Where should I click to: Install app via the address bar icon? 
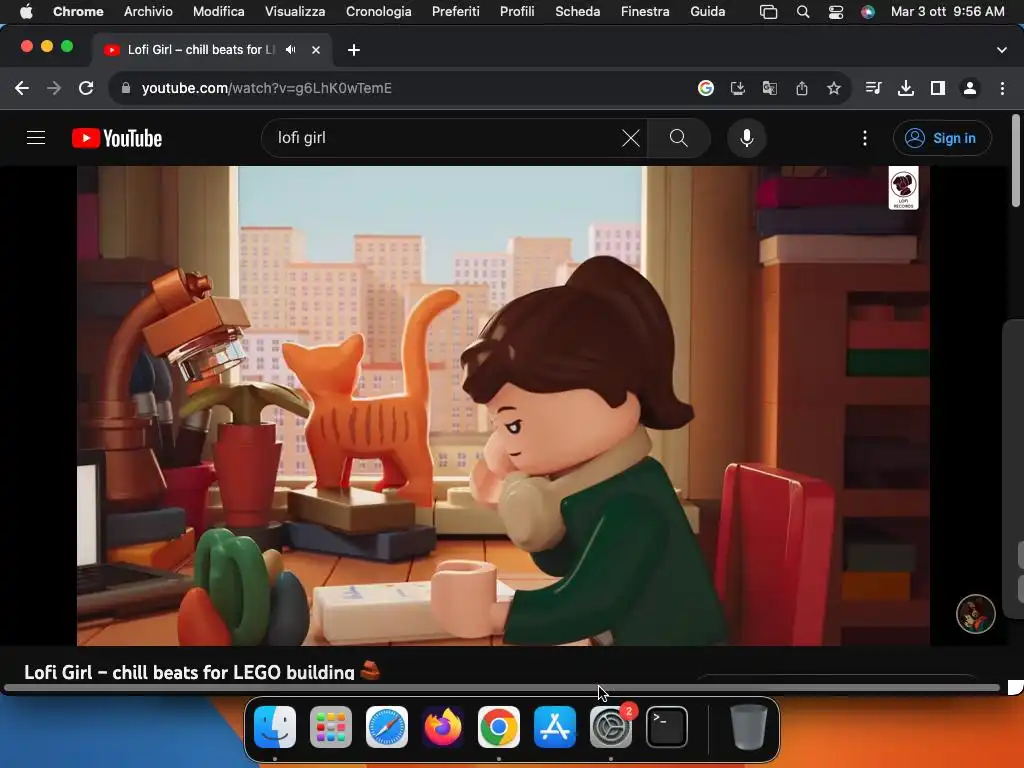click(x=737, y=88)
